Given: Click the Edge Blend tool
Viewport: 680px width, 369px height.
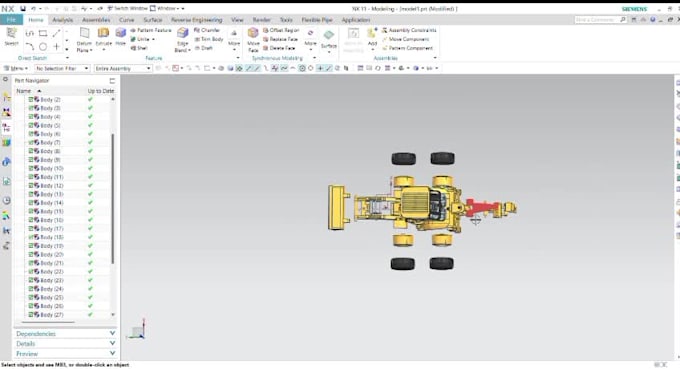Looking at the screenshot, I should pos(183,39).
